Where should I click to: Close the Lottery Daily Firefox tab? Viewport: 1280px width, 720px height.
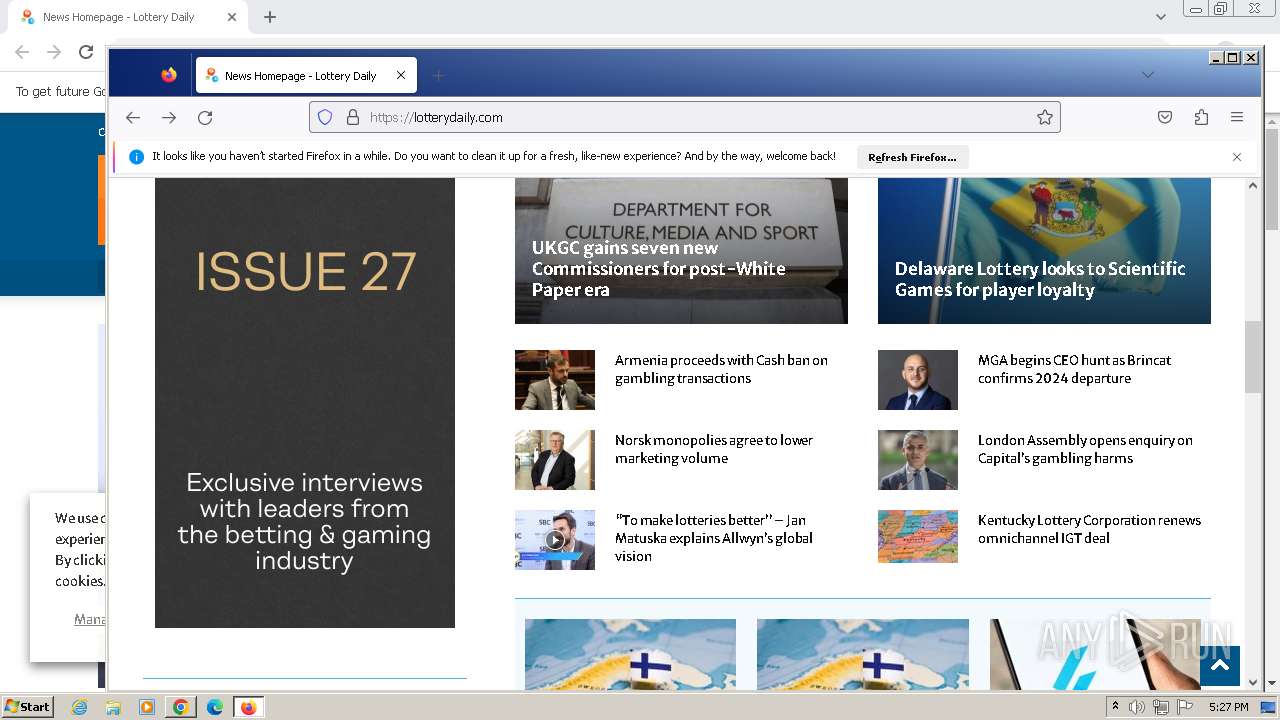(x=401, y=75)
